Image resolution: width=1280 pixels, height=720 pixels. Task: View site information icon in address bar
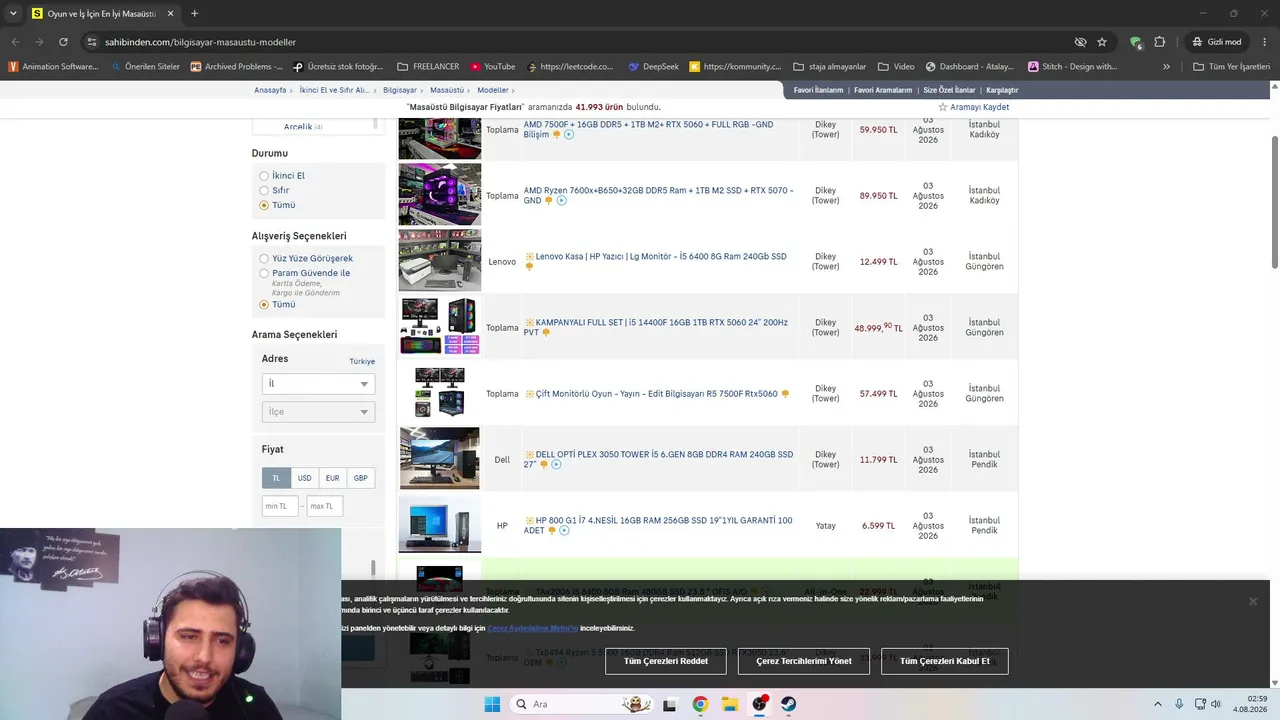(92, 42)
